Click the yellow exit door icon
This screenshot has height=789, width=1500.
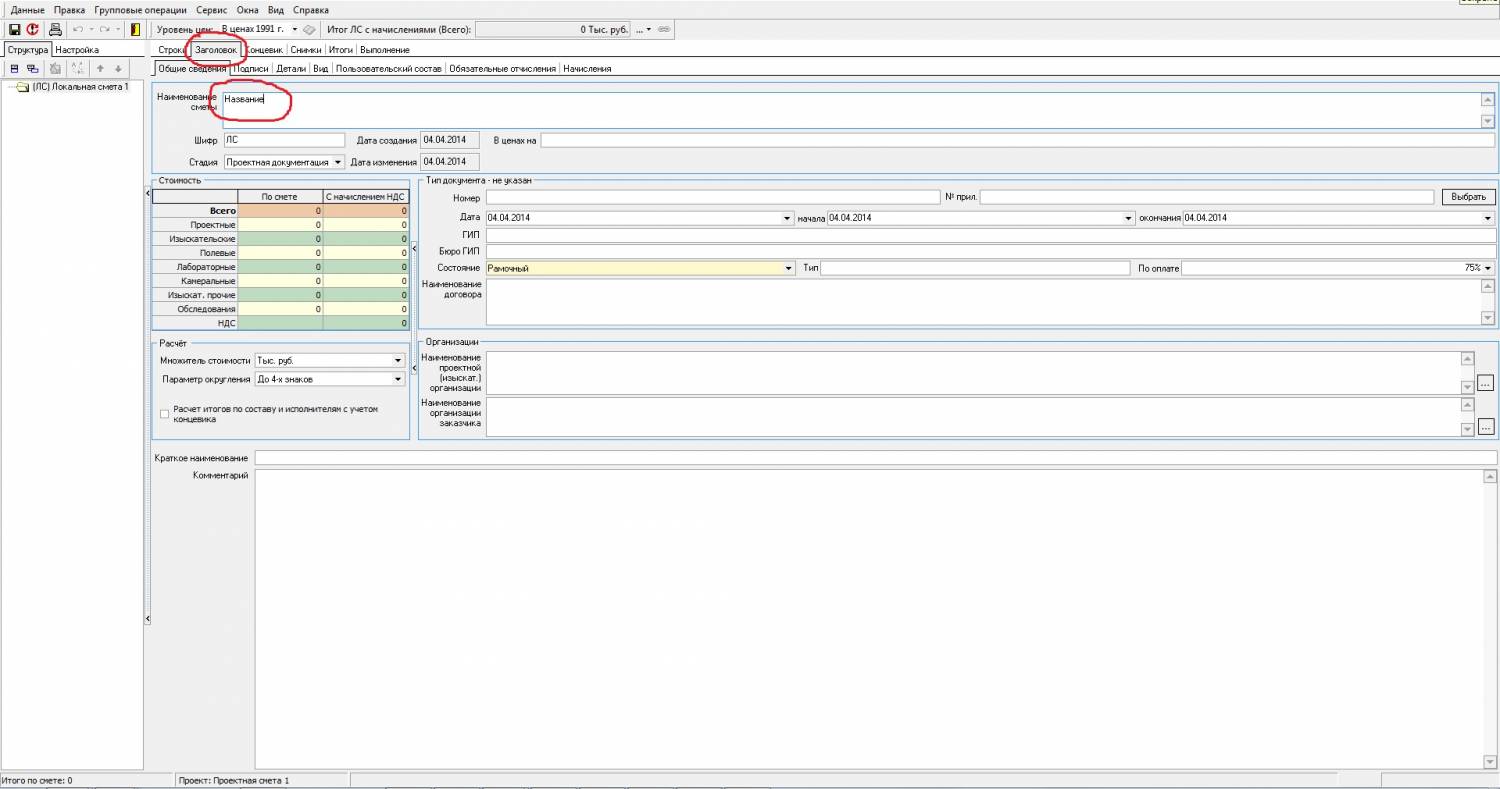click(x=135, y=30)
